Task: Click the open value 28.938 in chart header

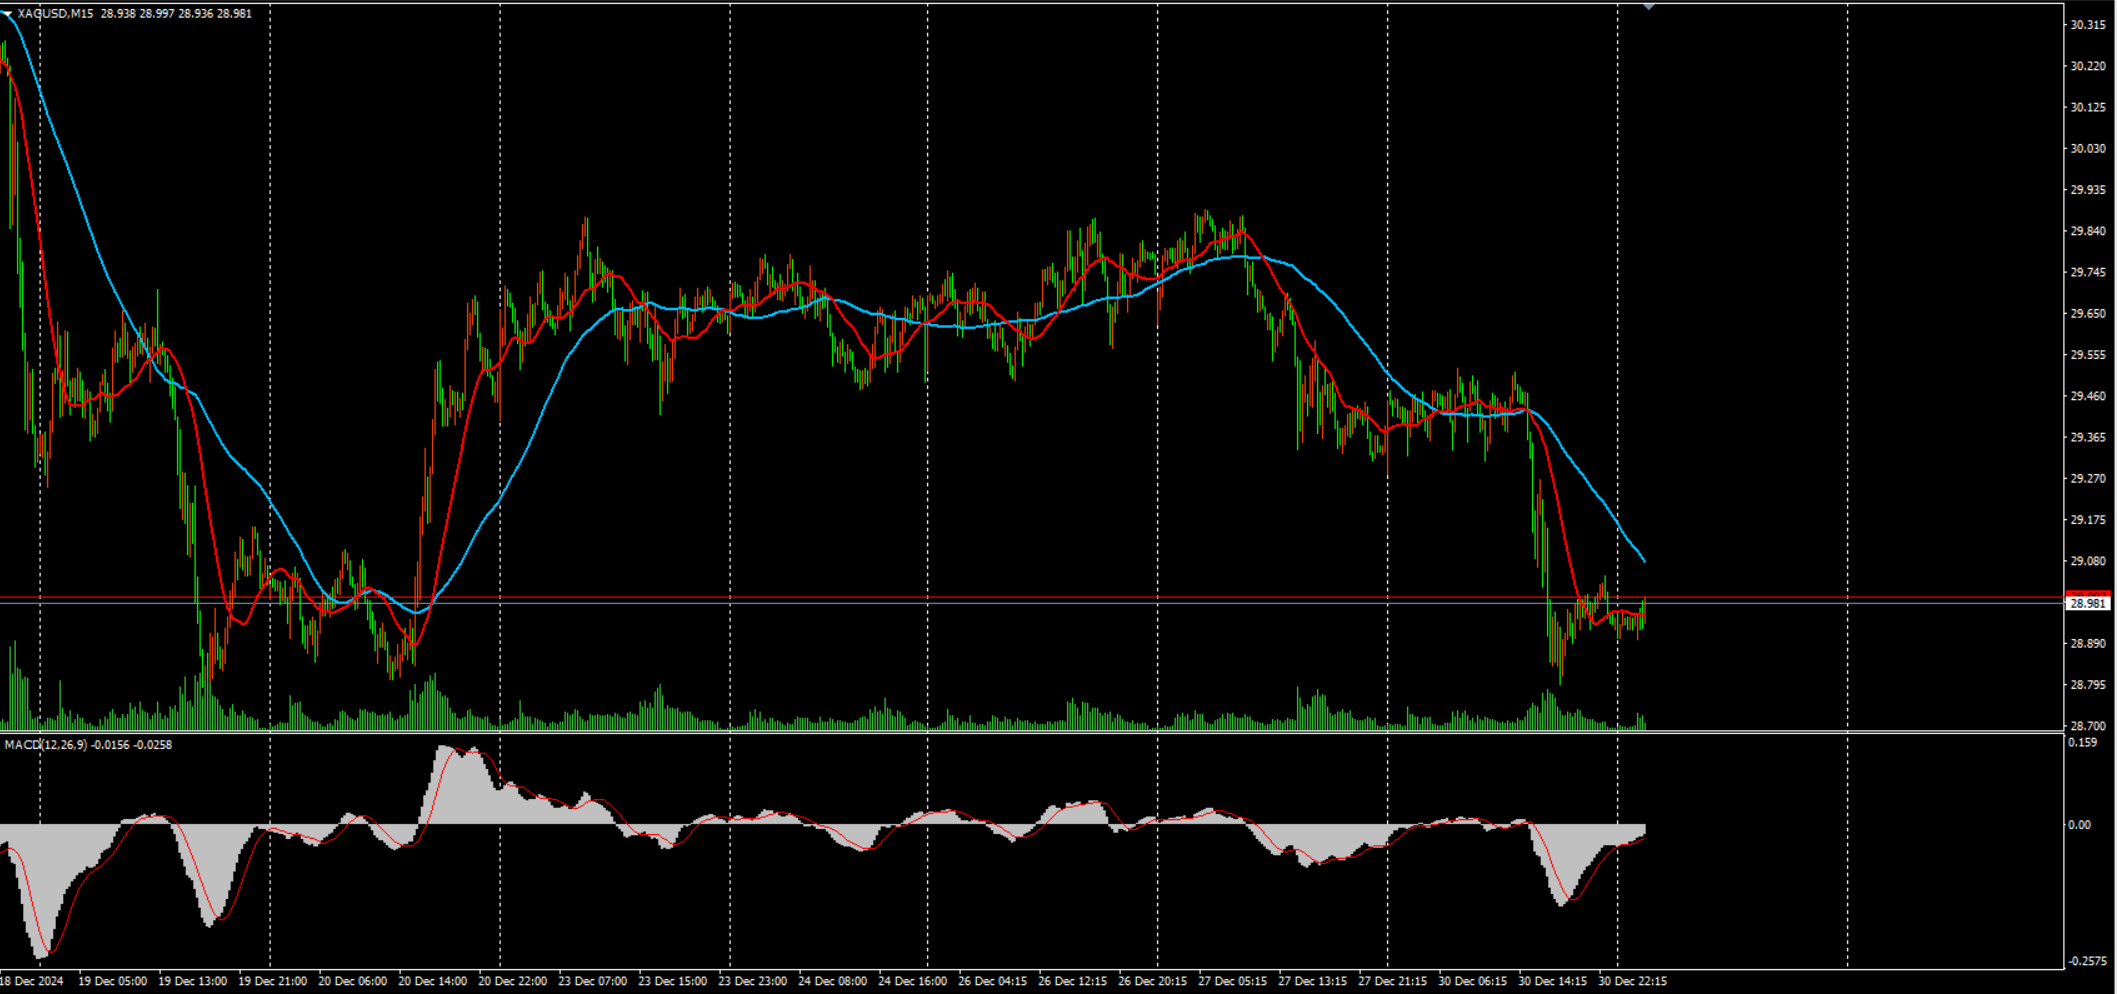Action: click(118, 14)
